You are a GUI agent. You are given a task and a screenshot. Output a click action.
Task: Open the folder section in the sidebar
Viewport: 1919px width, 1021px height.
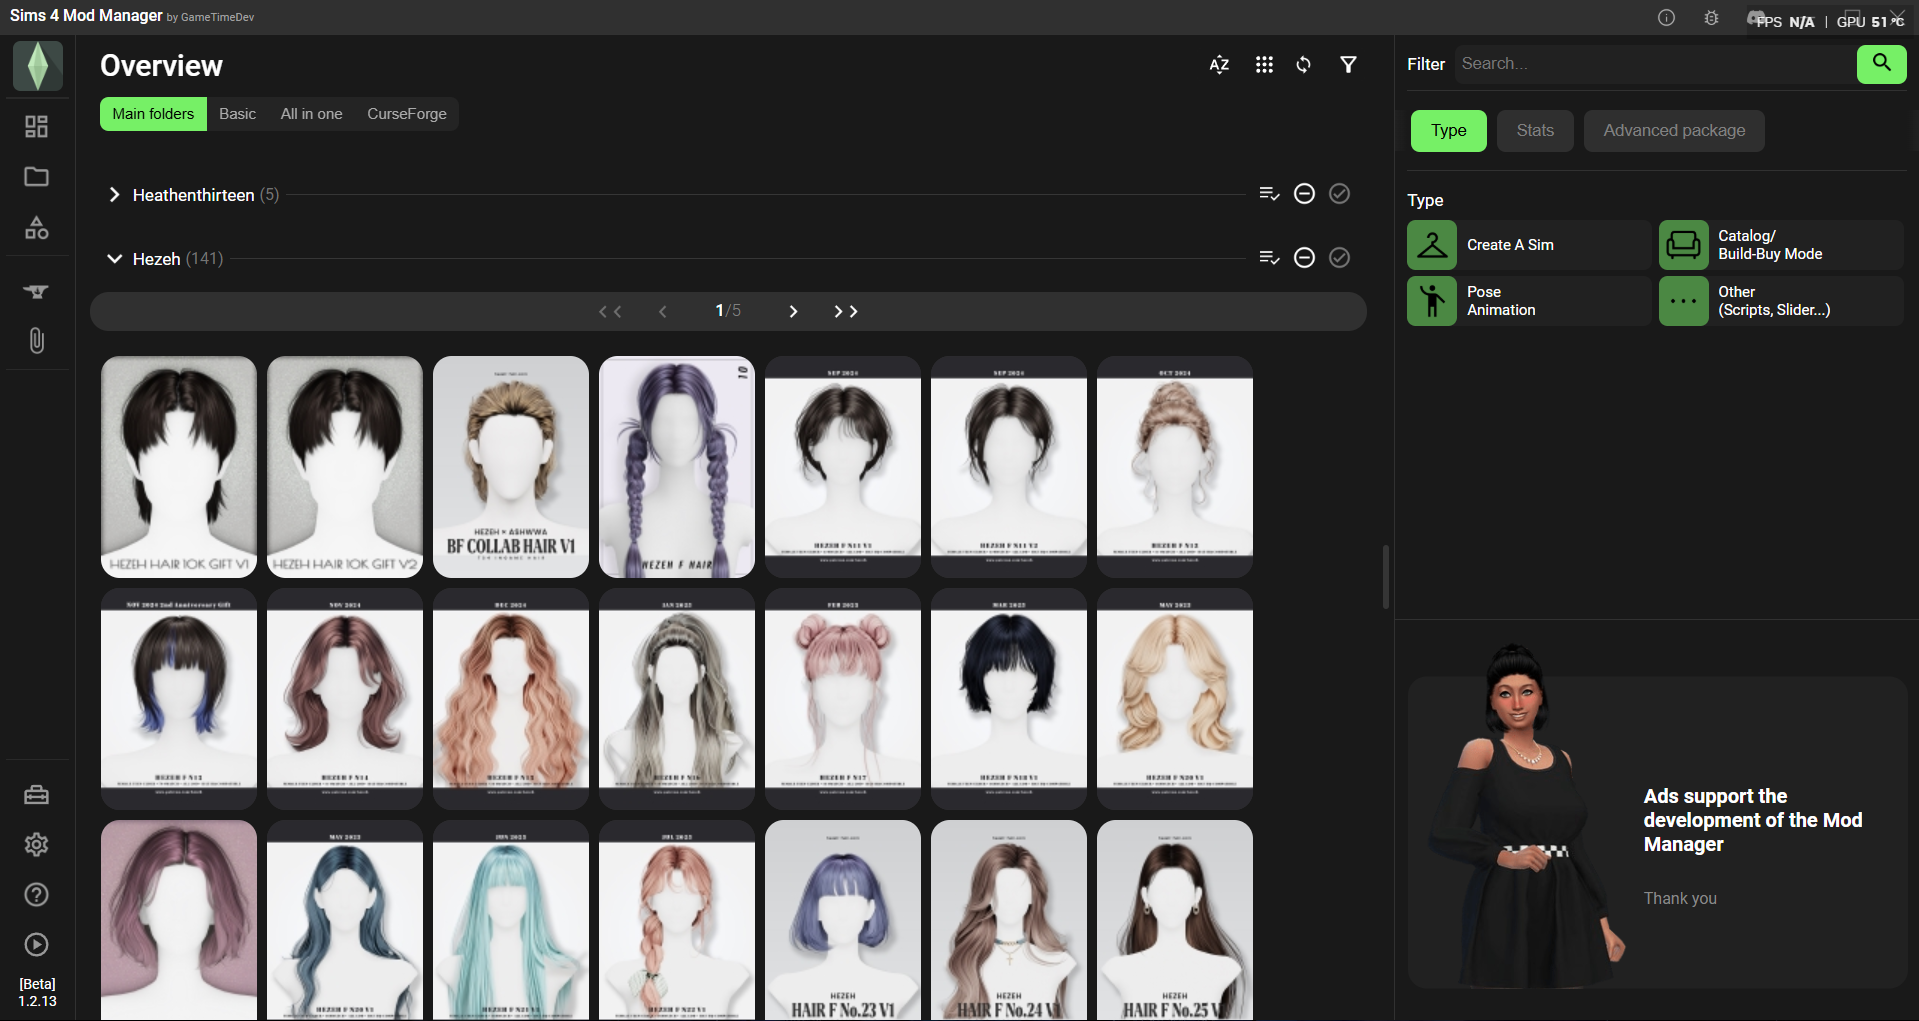[x=37, y=177]
